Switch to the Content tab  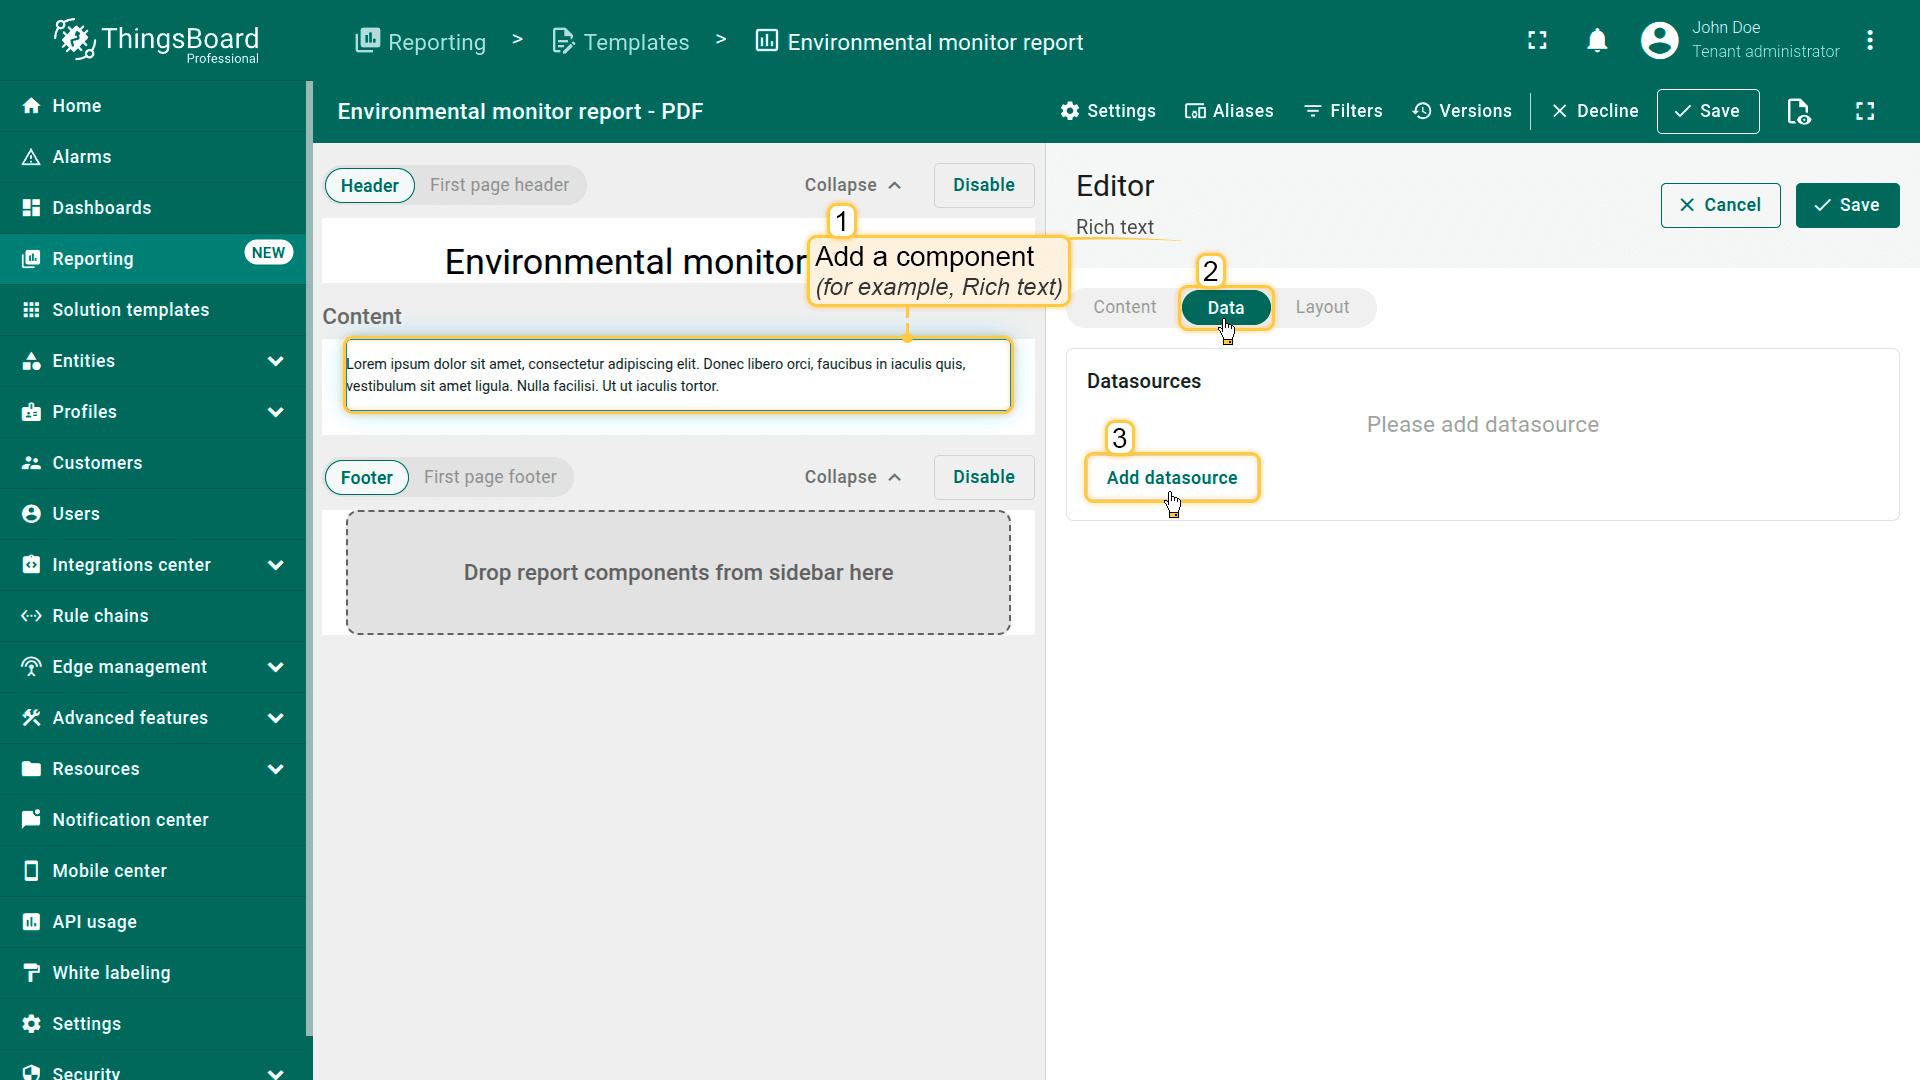pyautogui.click(x=1124, y=307)
